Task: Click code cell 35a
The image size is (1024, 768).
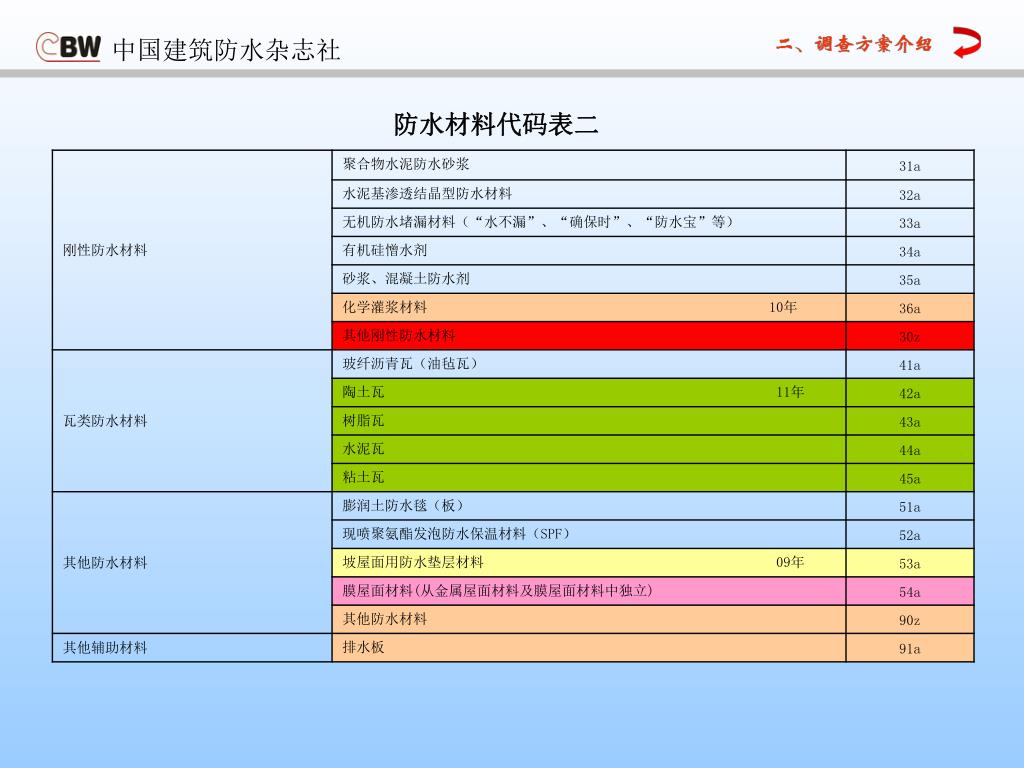Action: pyautogui.click(x=910, y=279)
